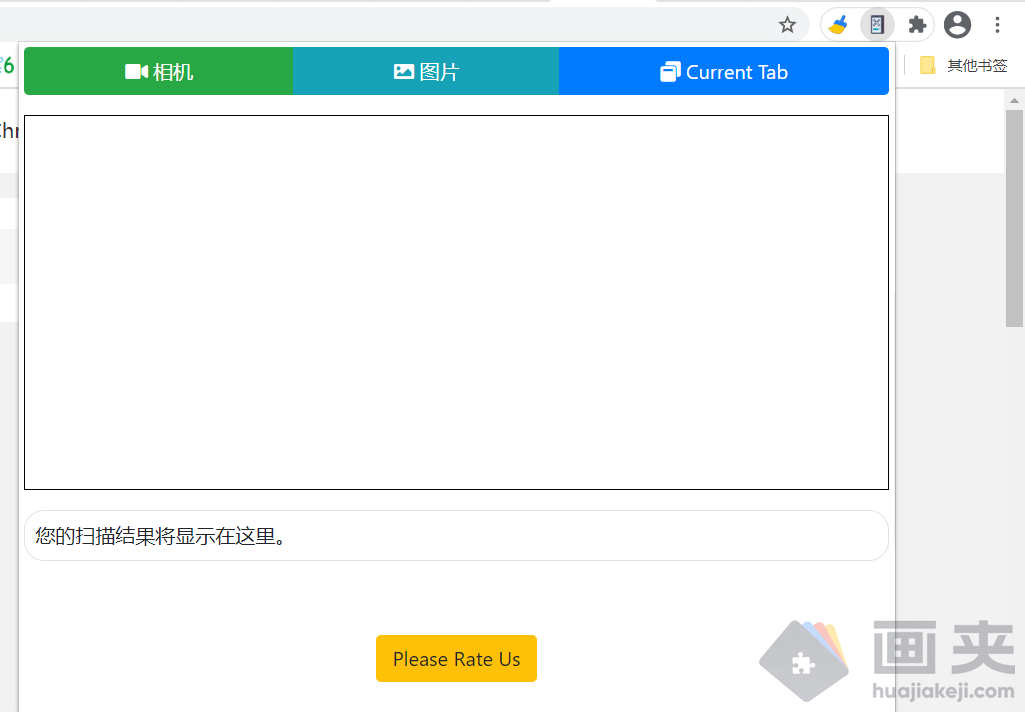
Task: Bookmark this page via the star icon
Action: [788, 24]
